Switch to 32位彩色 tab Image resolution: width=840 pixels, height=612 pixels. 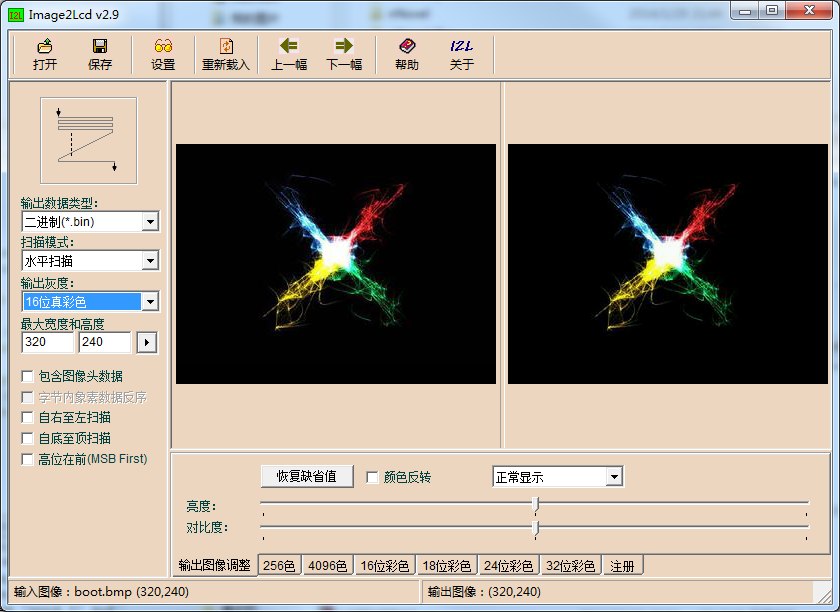point(571,565)
